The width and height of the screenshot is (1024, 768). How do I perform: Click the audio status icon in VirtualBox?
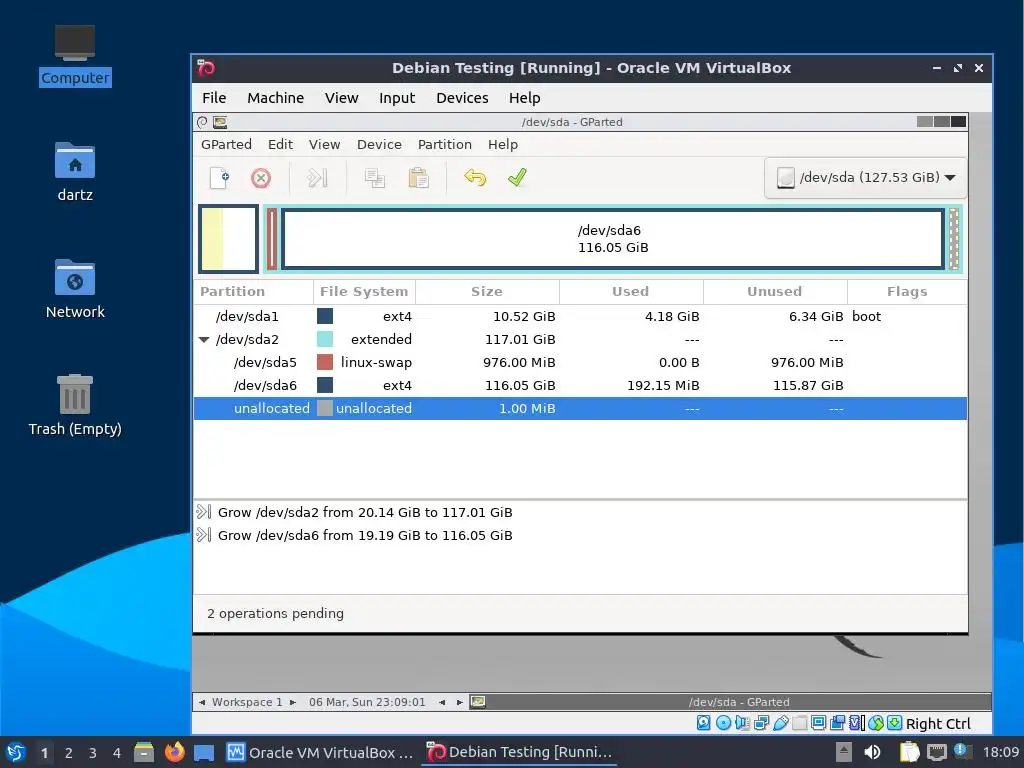click(742, 723)
